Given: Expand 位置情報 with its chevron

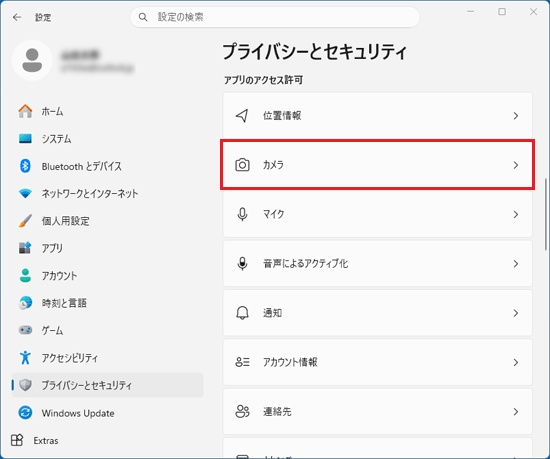Looking at the screenshot, I should (516, 116).
